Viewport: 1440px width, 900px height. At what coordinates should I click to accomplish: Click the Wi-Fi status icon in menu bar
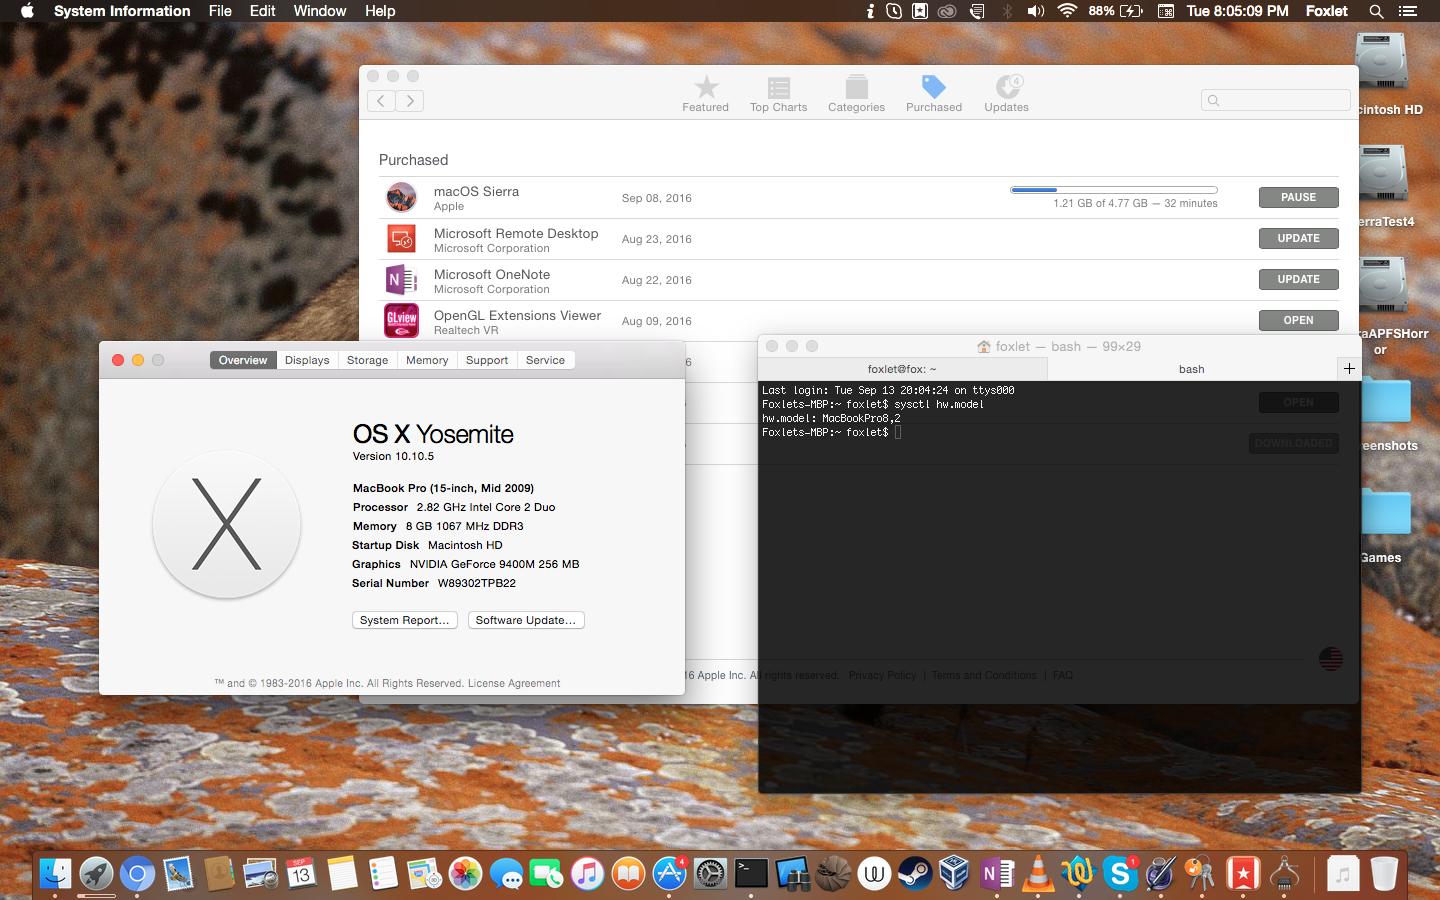pyautogui.click(x=1067, y=11)
